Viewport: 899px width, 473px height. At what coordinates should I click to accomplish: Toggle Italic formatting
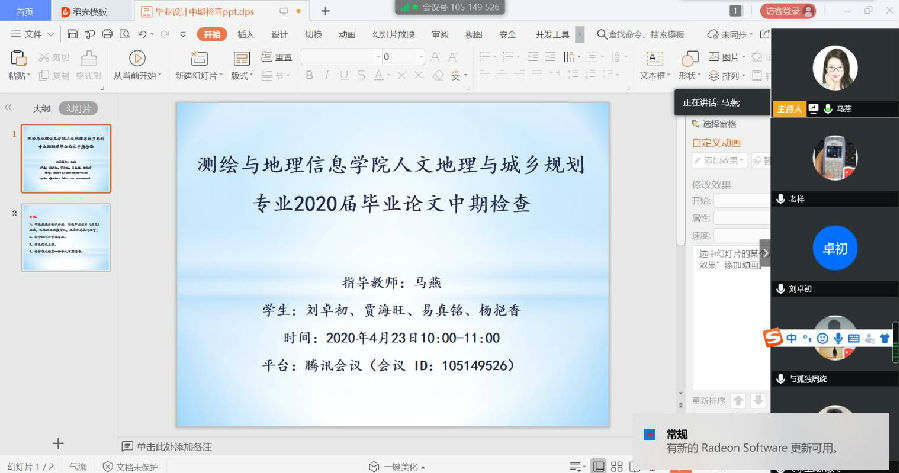click(327, 75)
